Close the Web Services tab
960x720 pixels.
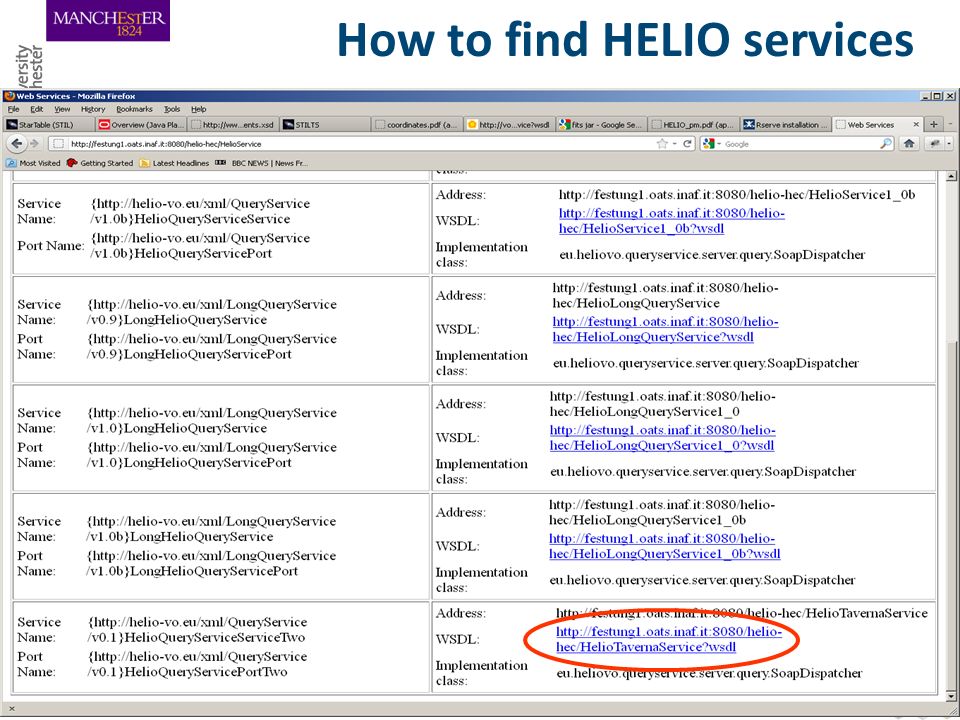pos(916,124)
